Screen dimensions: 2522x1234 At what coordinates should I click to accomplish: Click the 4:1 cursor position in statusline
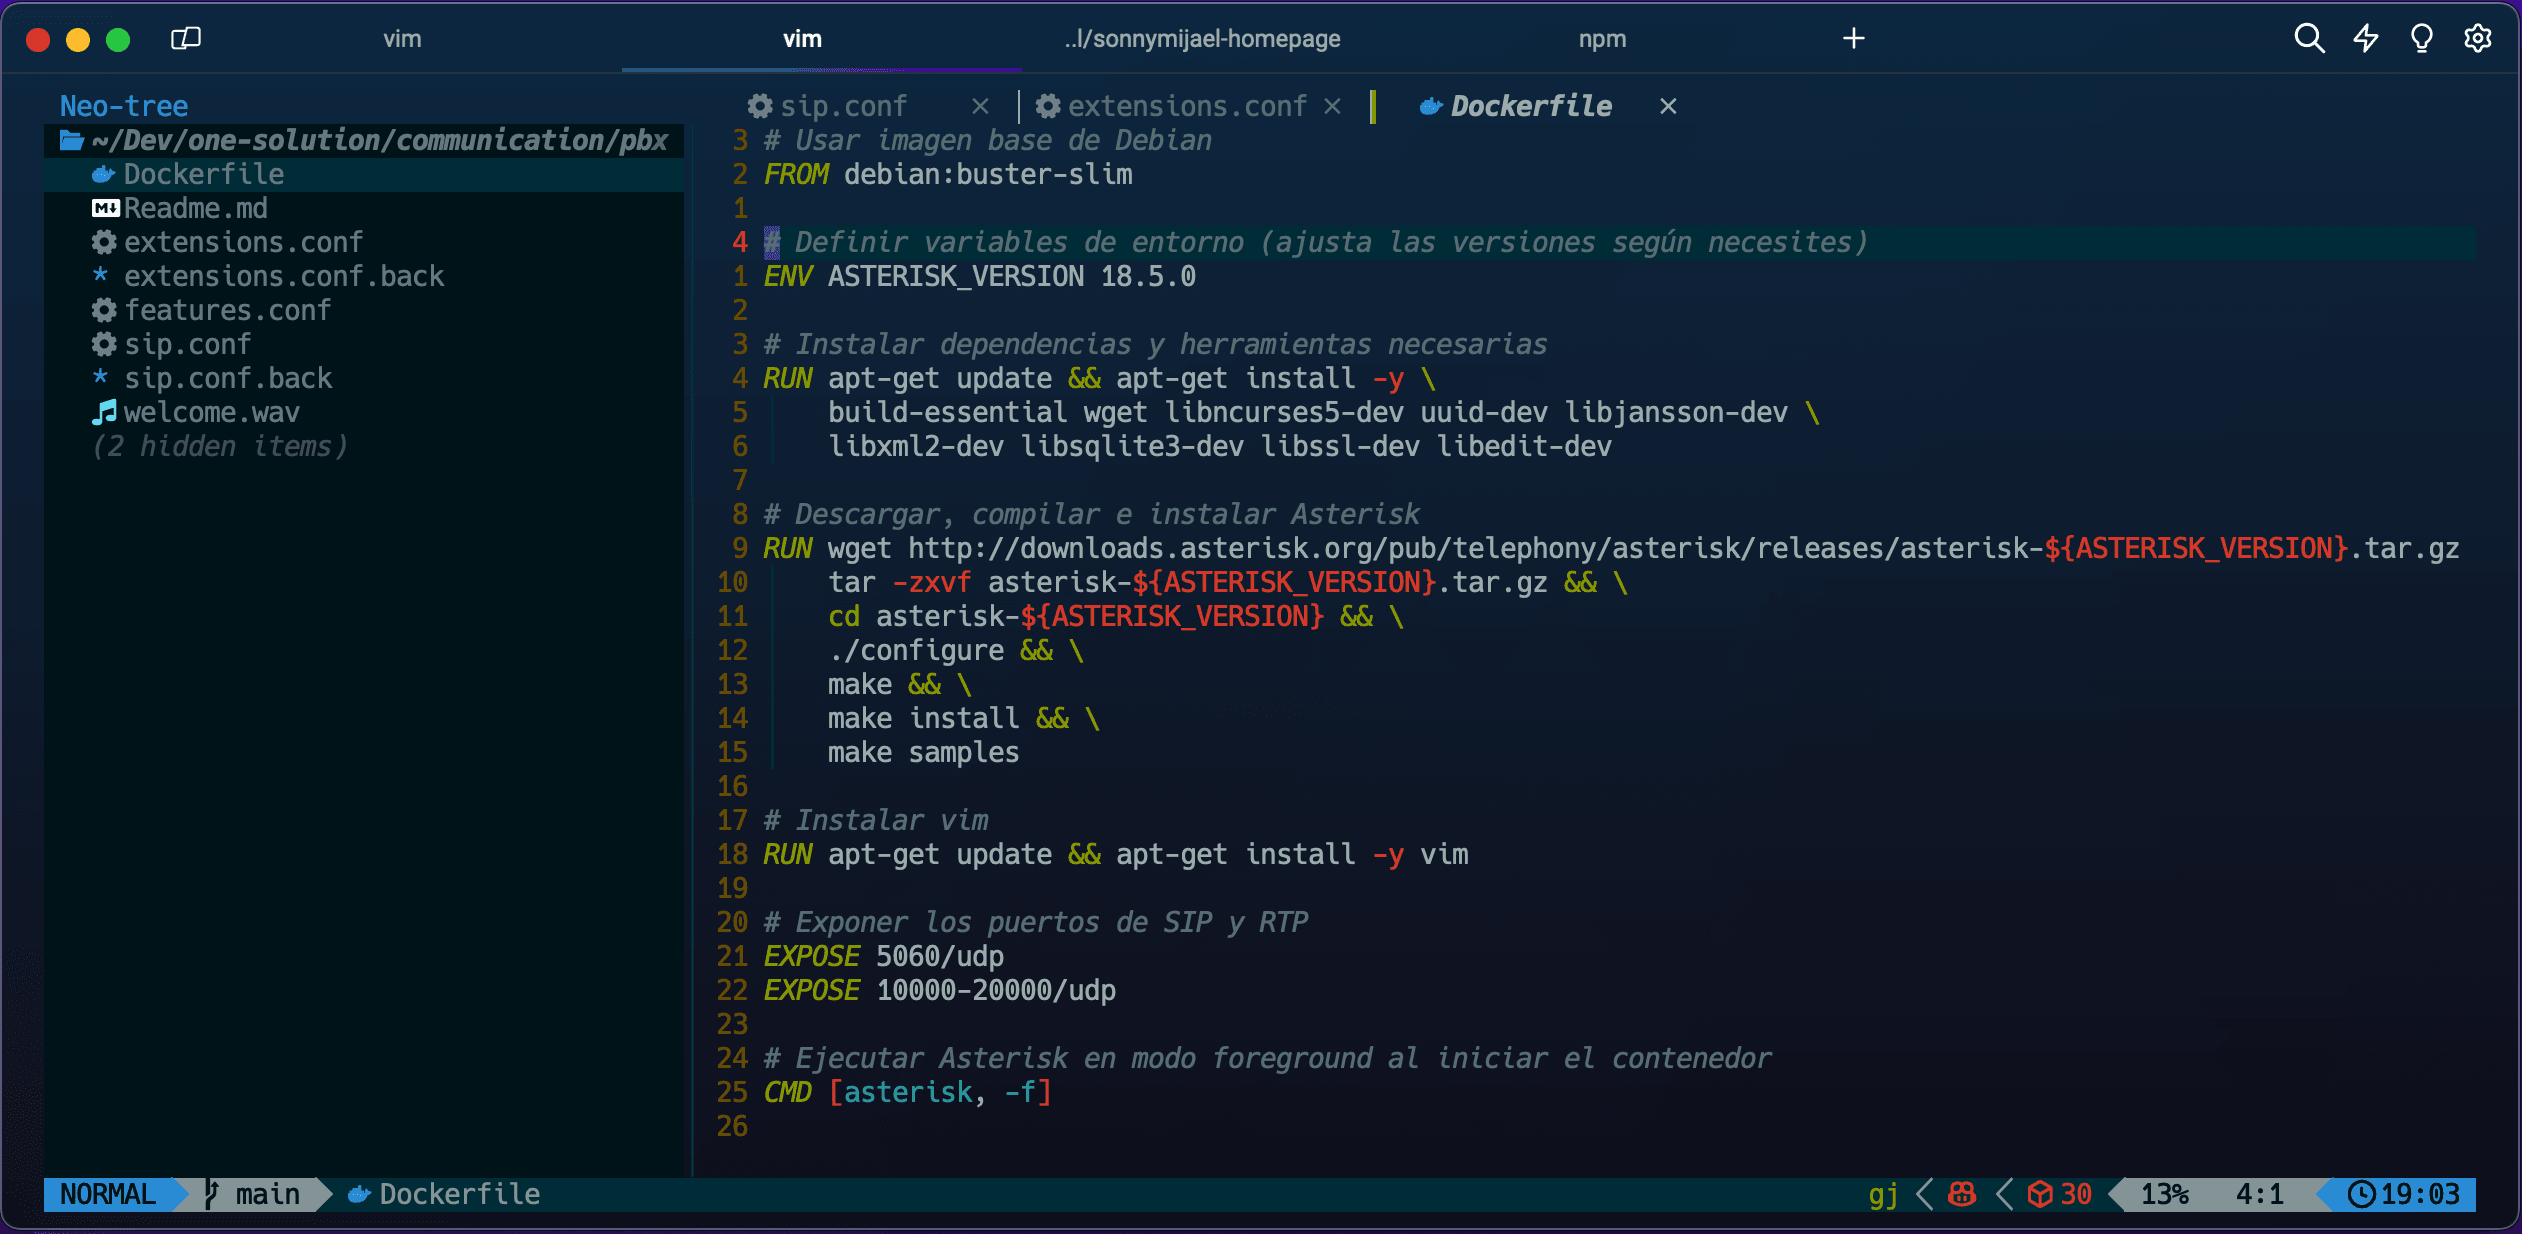(x=2260, y=1194)
